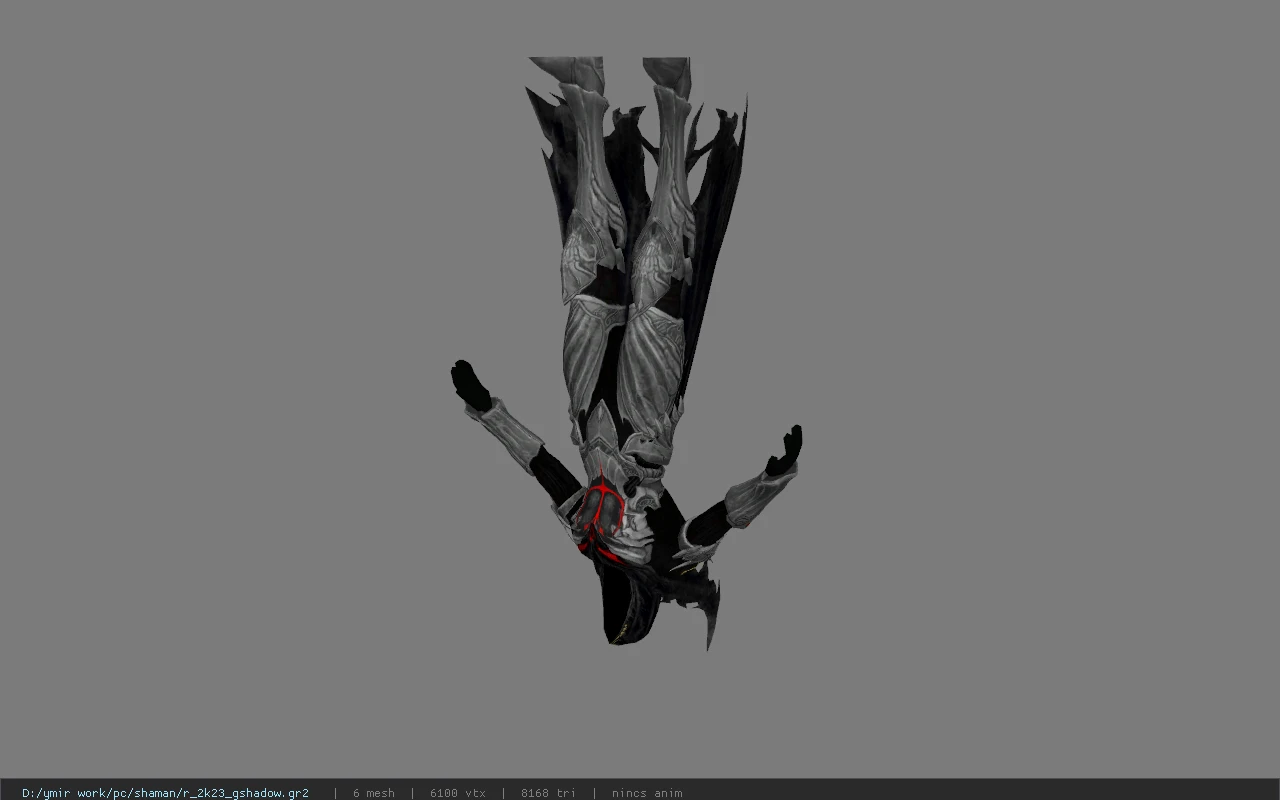Click the 'nincs anim' status entry
This screenshot has height=800, width=1280.
[x=647, y=793]
